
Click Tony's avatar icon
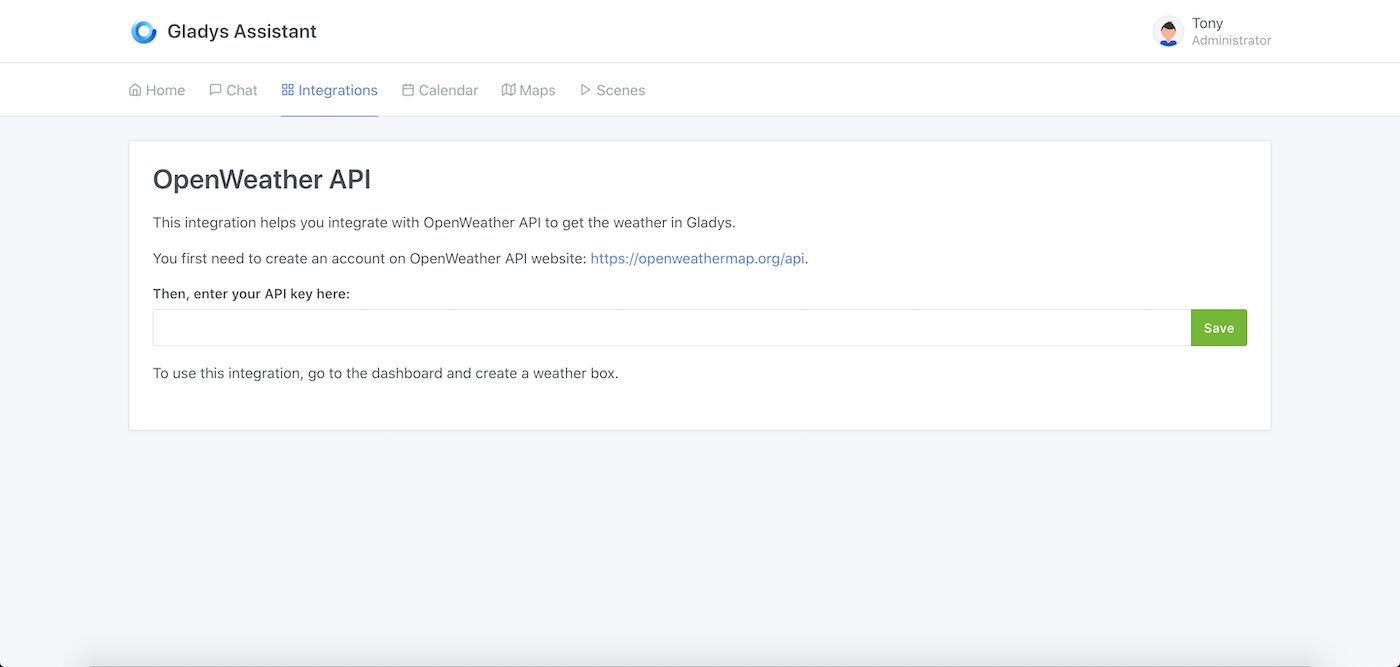1168,31
